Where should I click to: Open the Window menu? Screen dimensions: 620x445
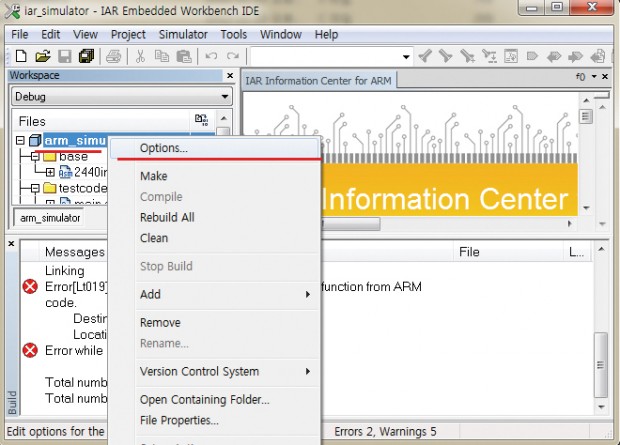click(x=281, y=34)
